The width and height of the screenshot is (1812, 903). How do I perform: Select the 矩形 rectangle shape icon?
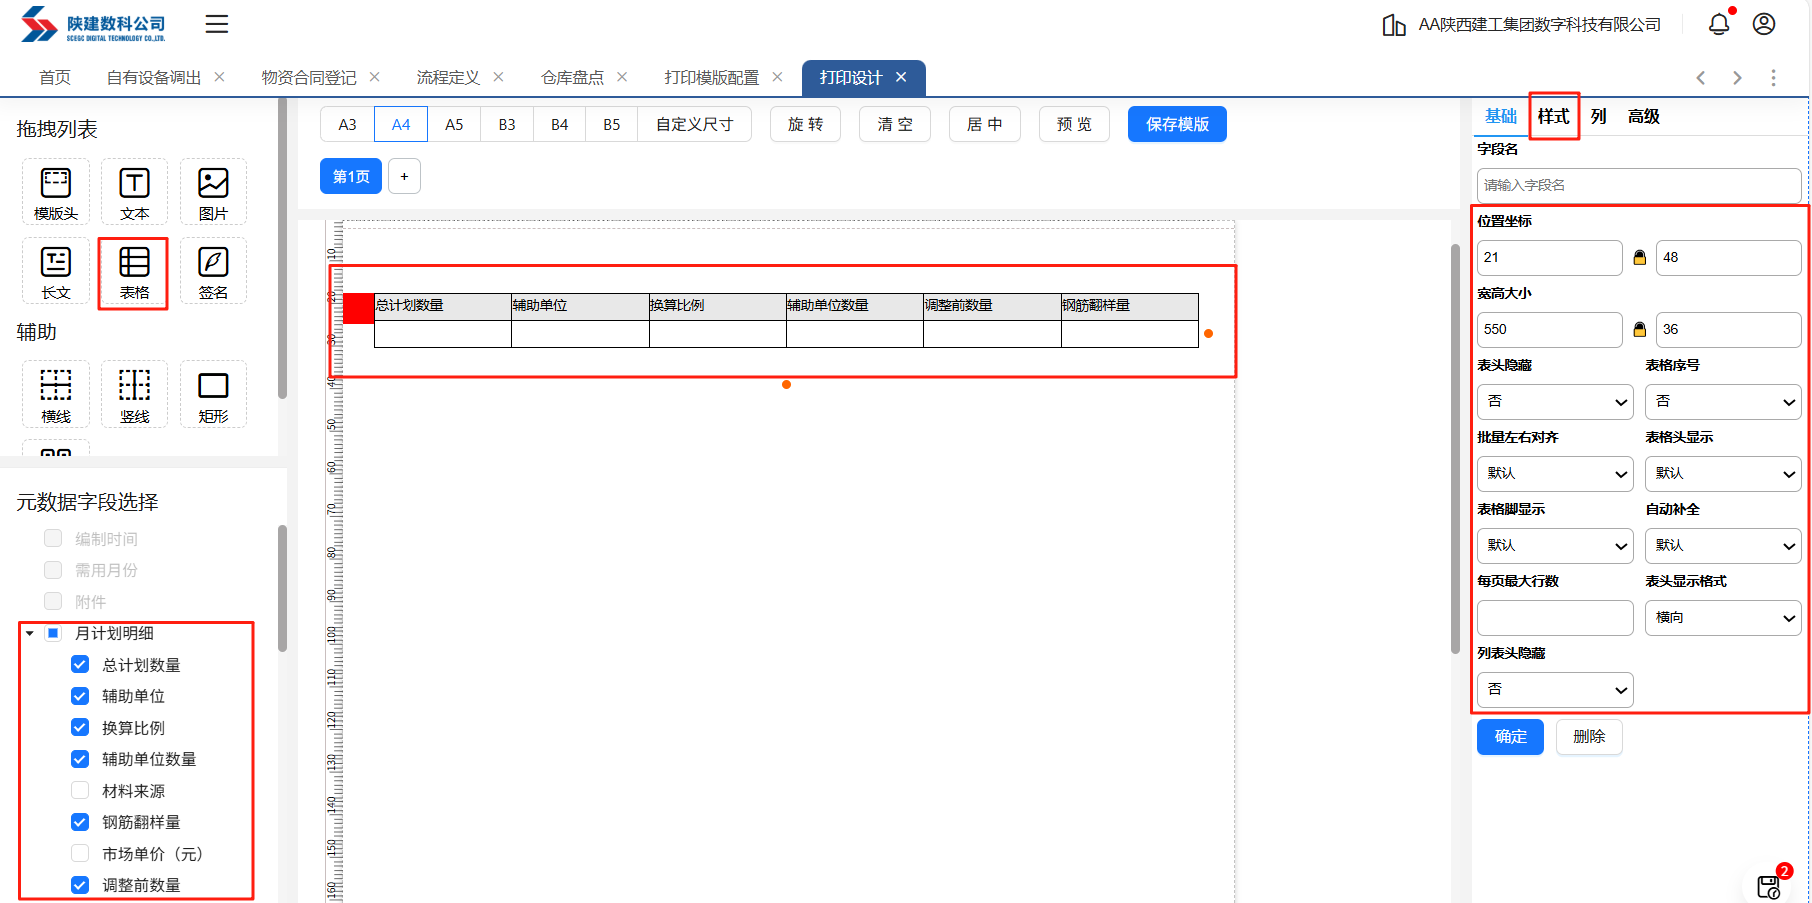pos(213,394)
